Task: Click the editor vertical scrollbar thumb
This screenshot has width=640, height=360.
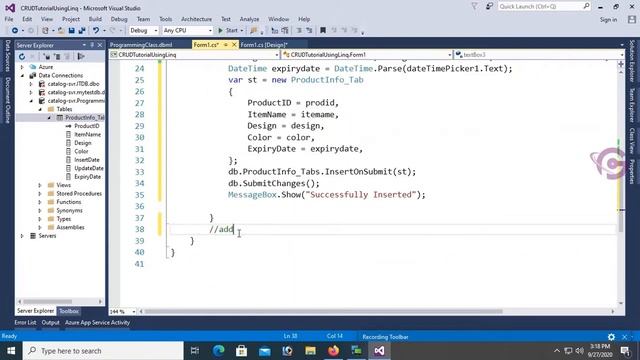Action: [621, 220]
